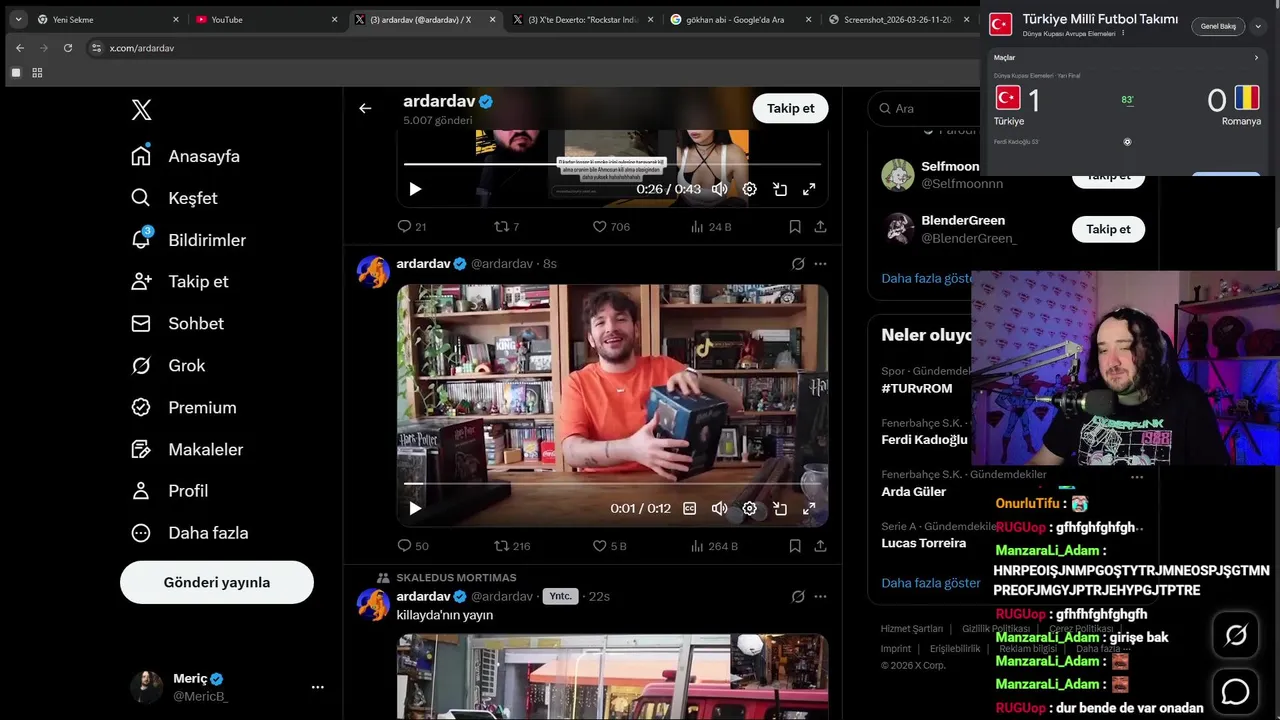
Task: Switch to gökhan abi Google tab
Action: (740, 19)
